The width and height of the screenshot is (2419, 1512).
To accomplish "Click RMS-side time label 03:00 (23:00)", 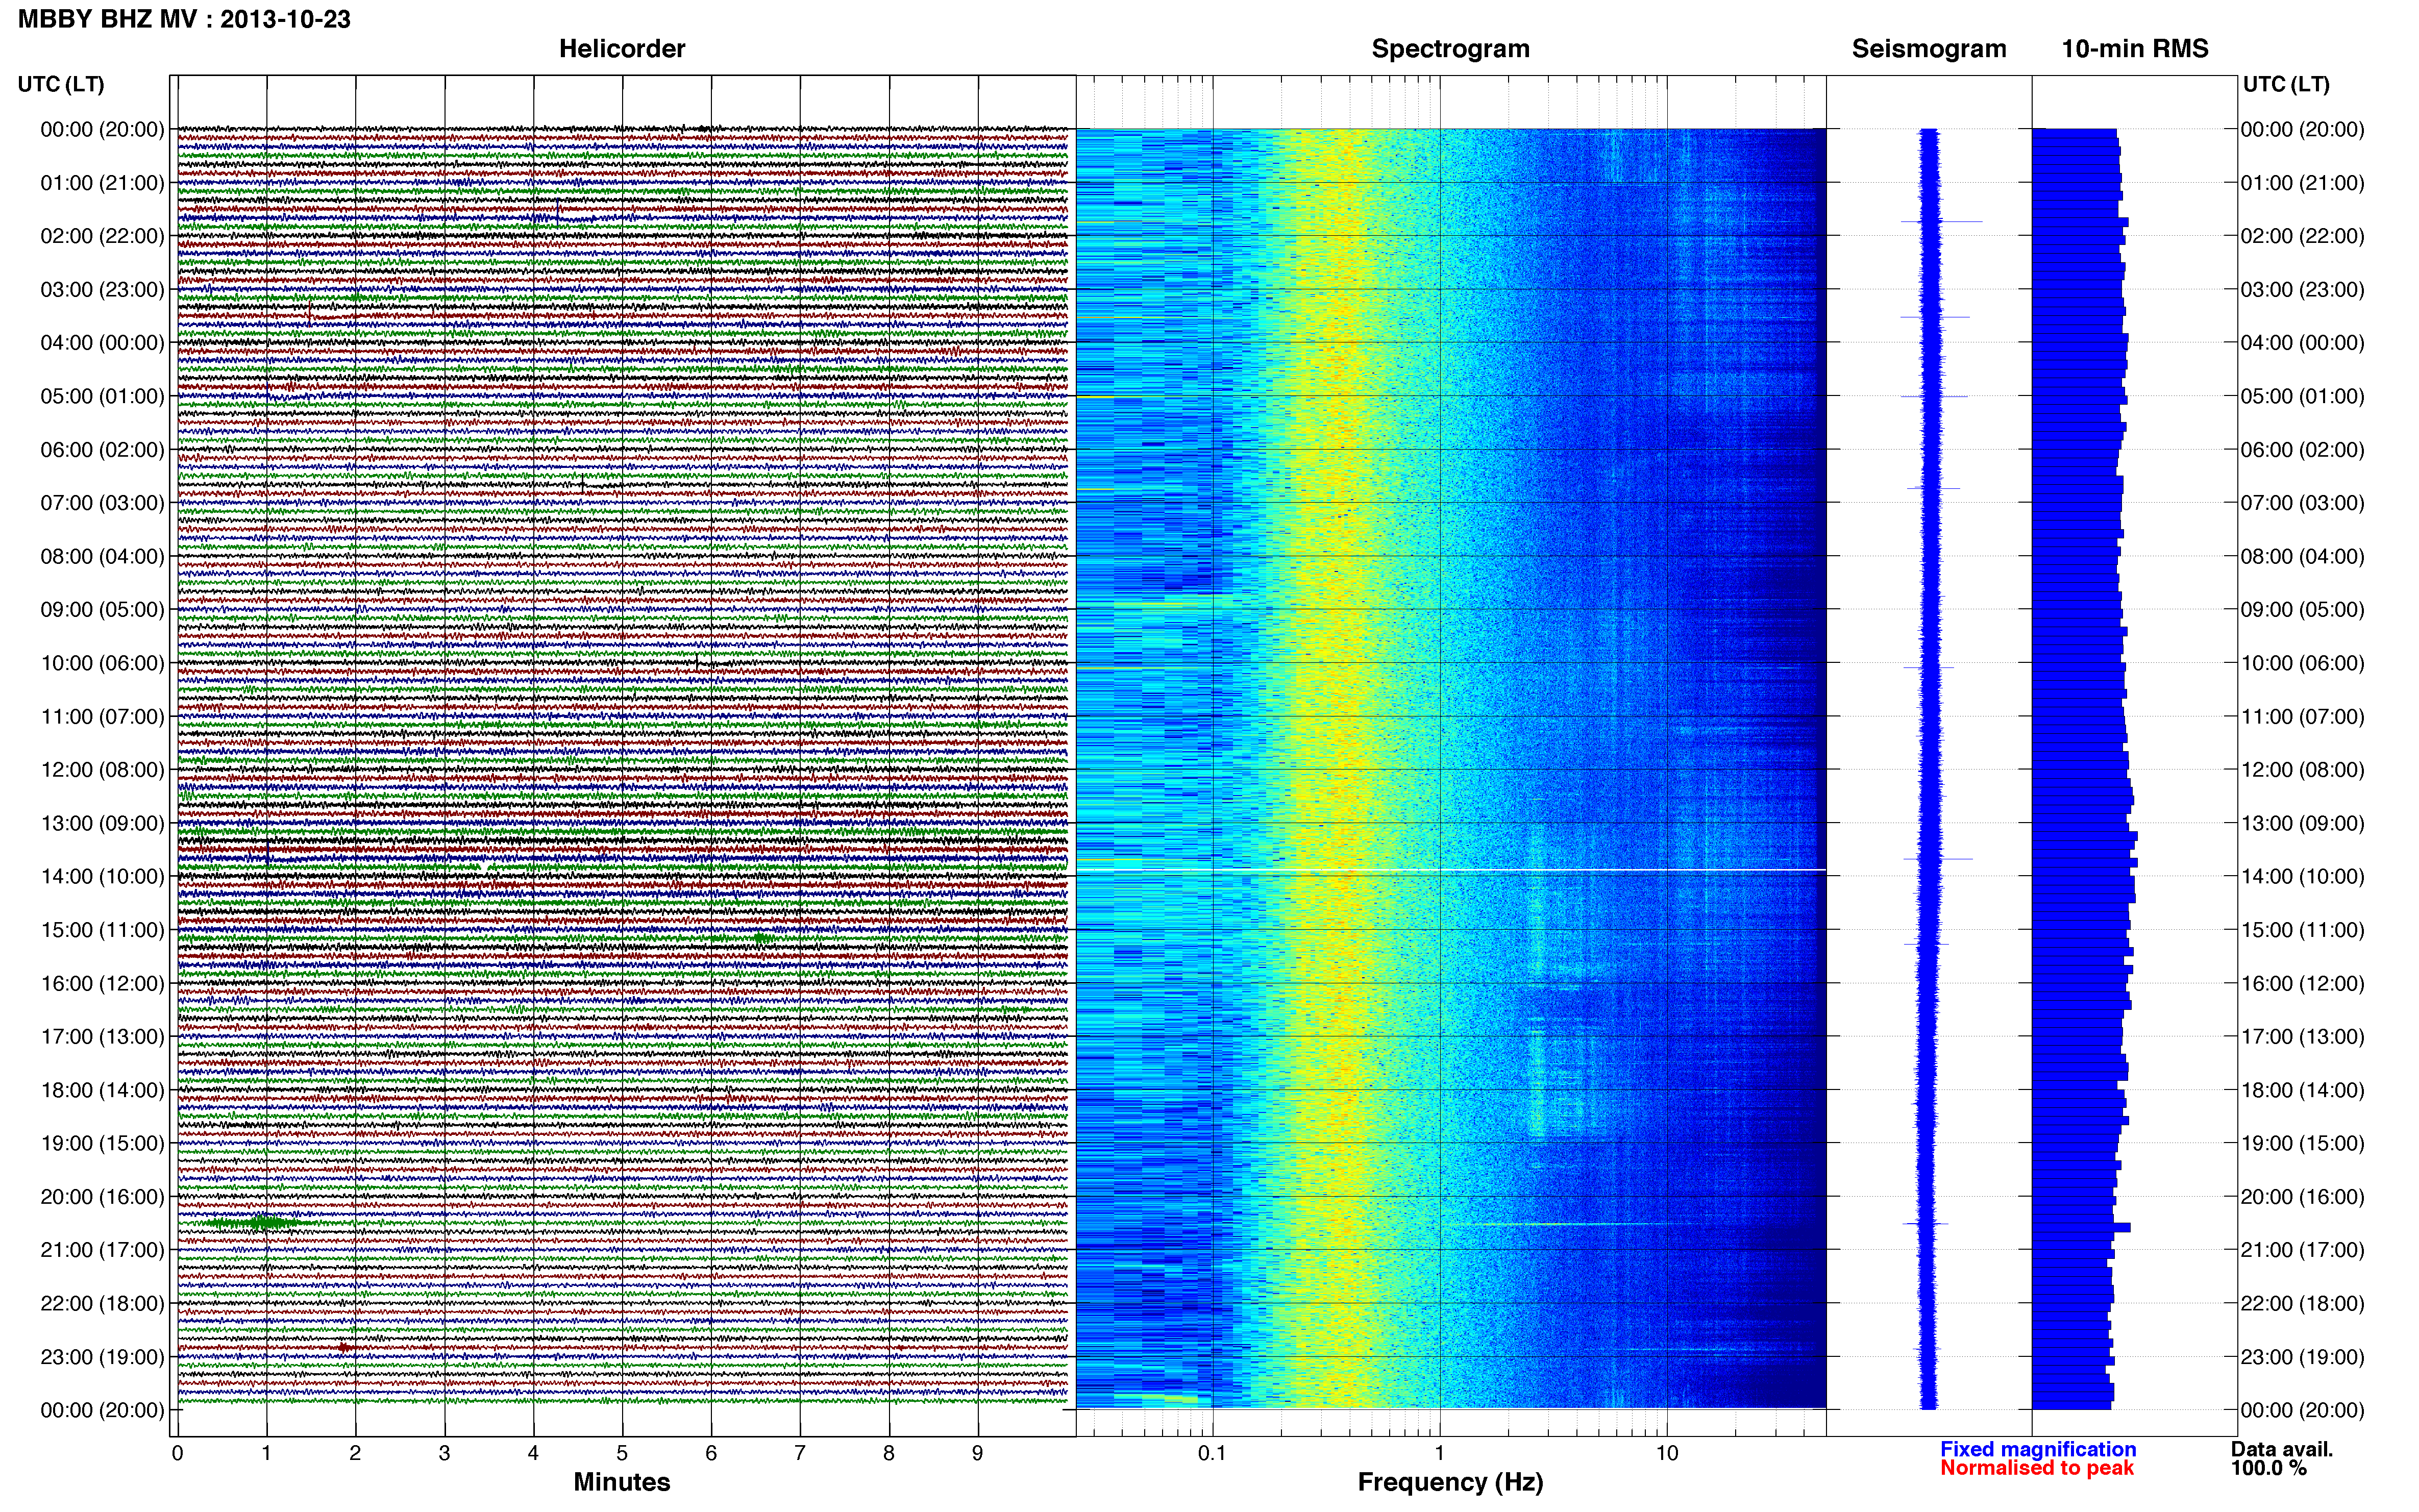I will pos(2302,290).
